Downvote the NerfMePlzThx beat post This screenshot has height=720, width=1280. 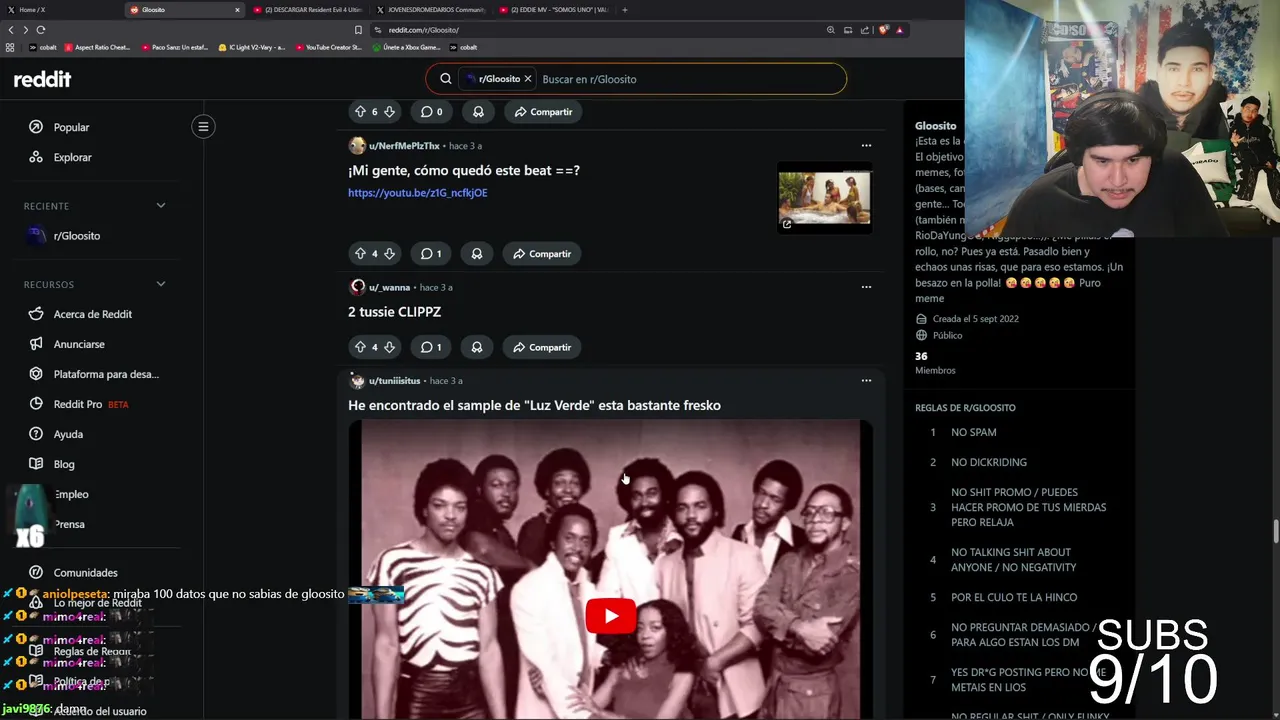(389, 254)
